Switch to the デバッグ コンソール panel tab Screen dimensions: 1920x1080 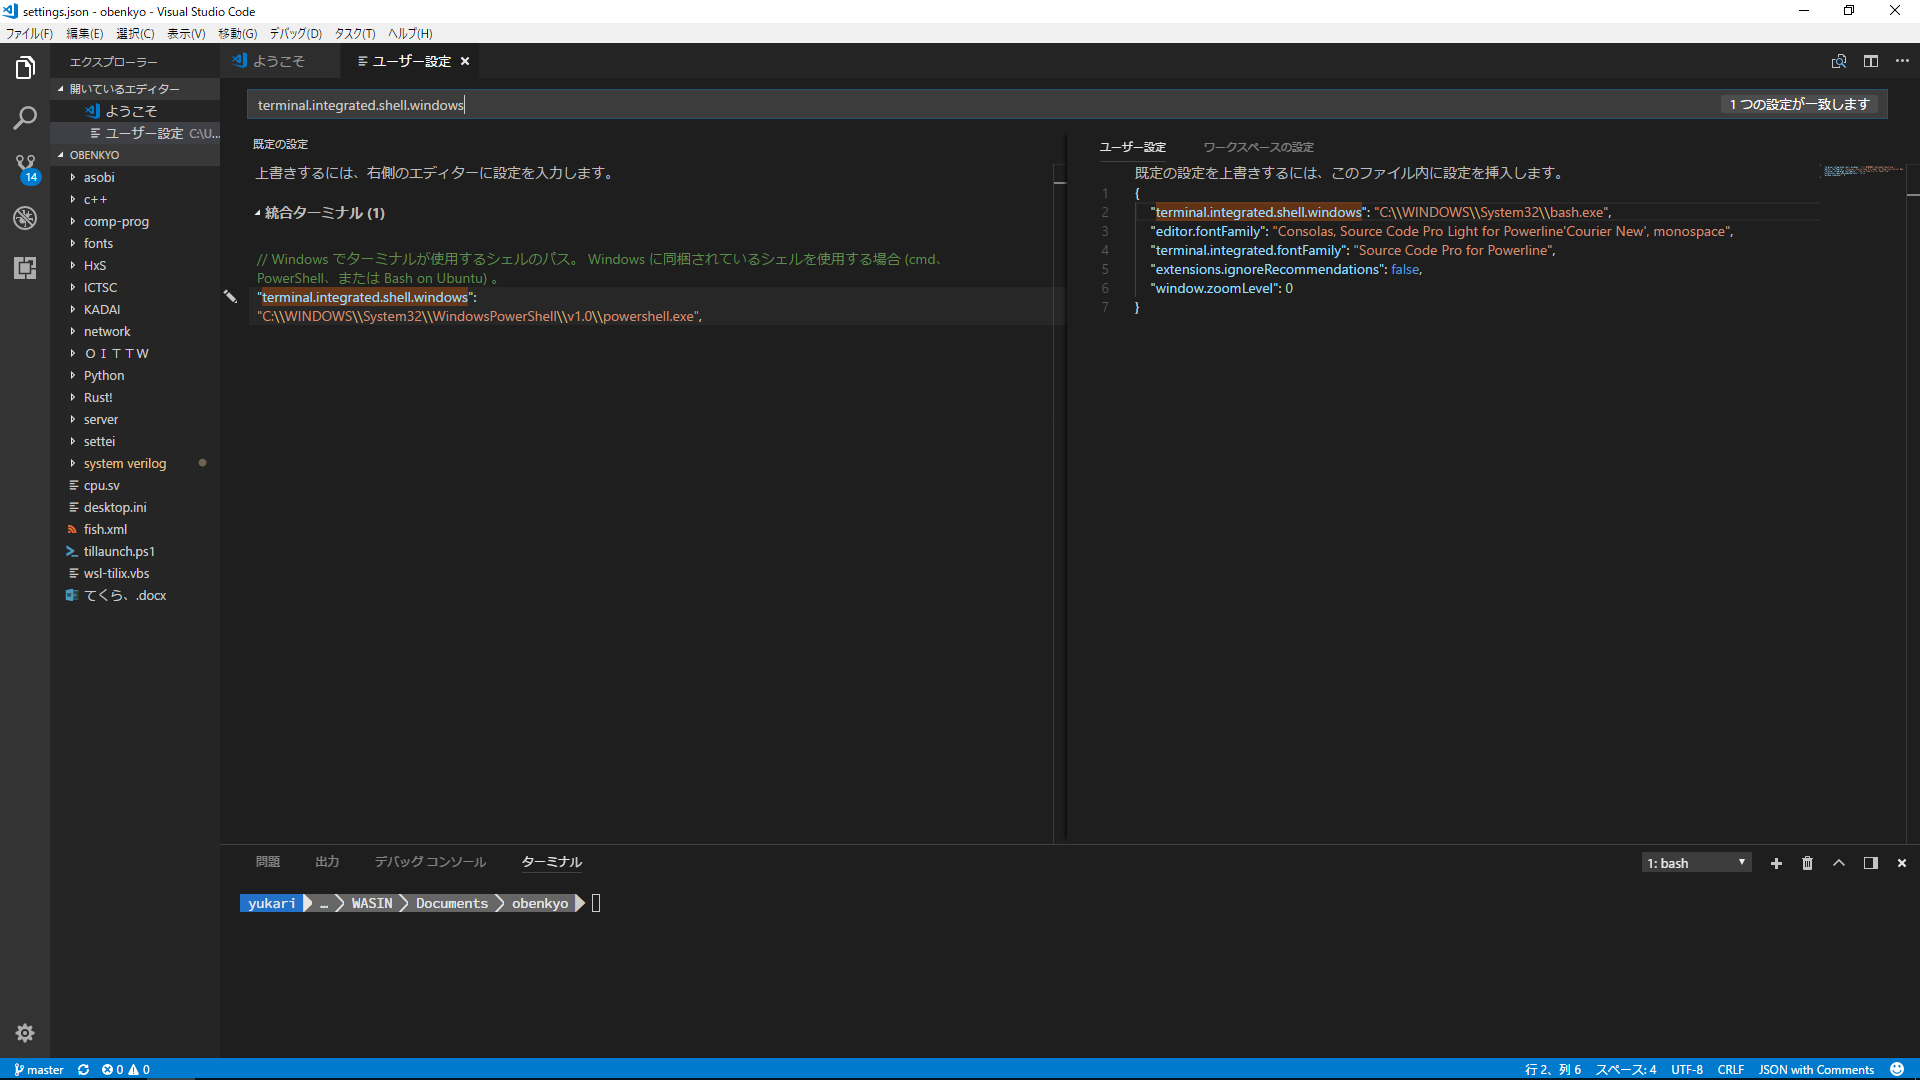pyautogui.click(x=430, y=862)
